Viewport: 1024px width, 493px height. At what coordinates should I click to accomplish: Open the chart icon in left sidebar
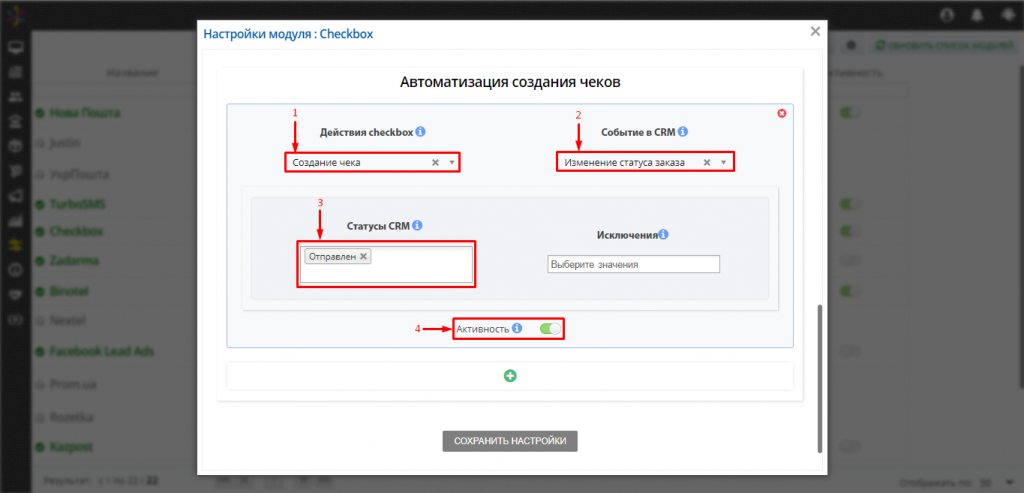click(15, 221)
